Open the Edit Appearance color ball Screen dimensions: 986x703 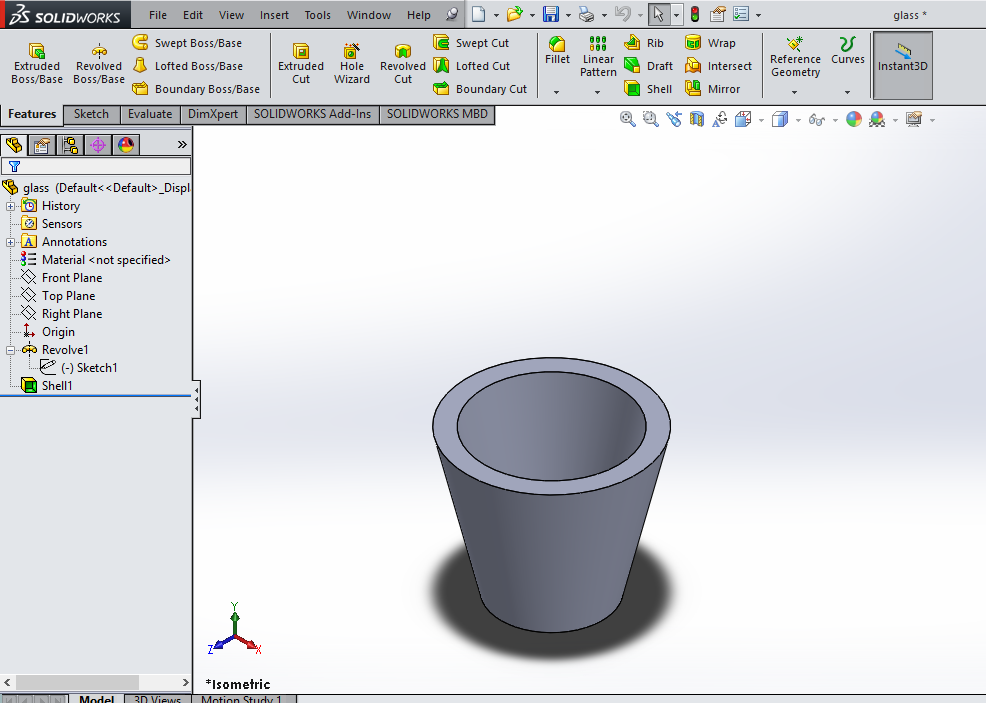point(853,119)
